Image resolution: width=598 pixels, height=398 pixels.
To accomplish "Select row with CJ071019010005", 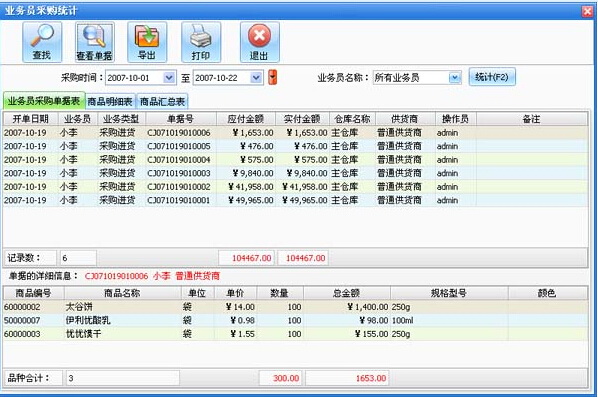I will point(296,146).
